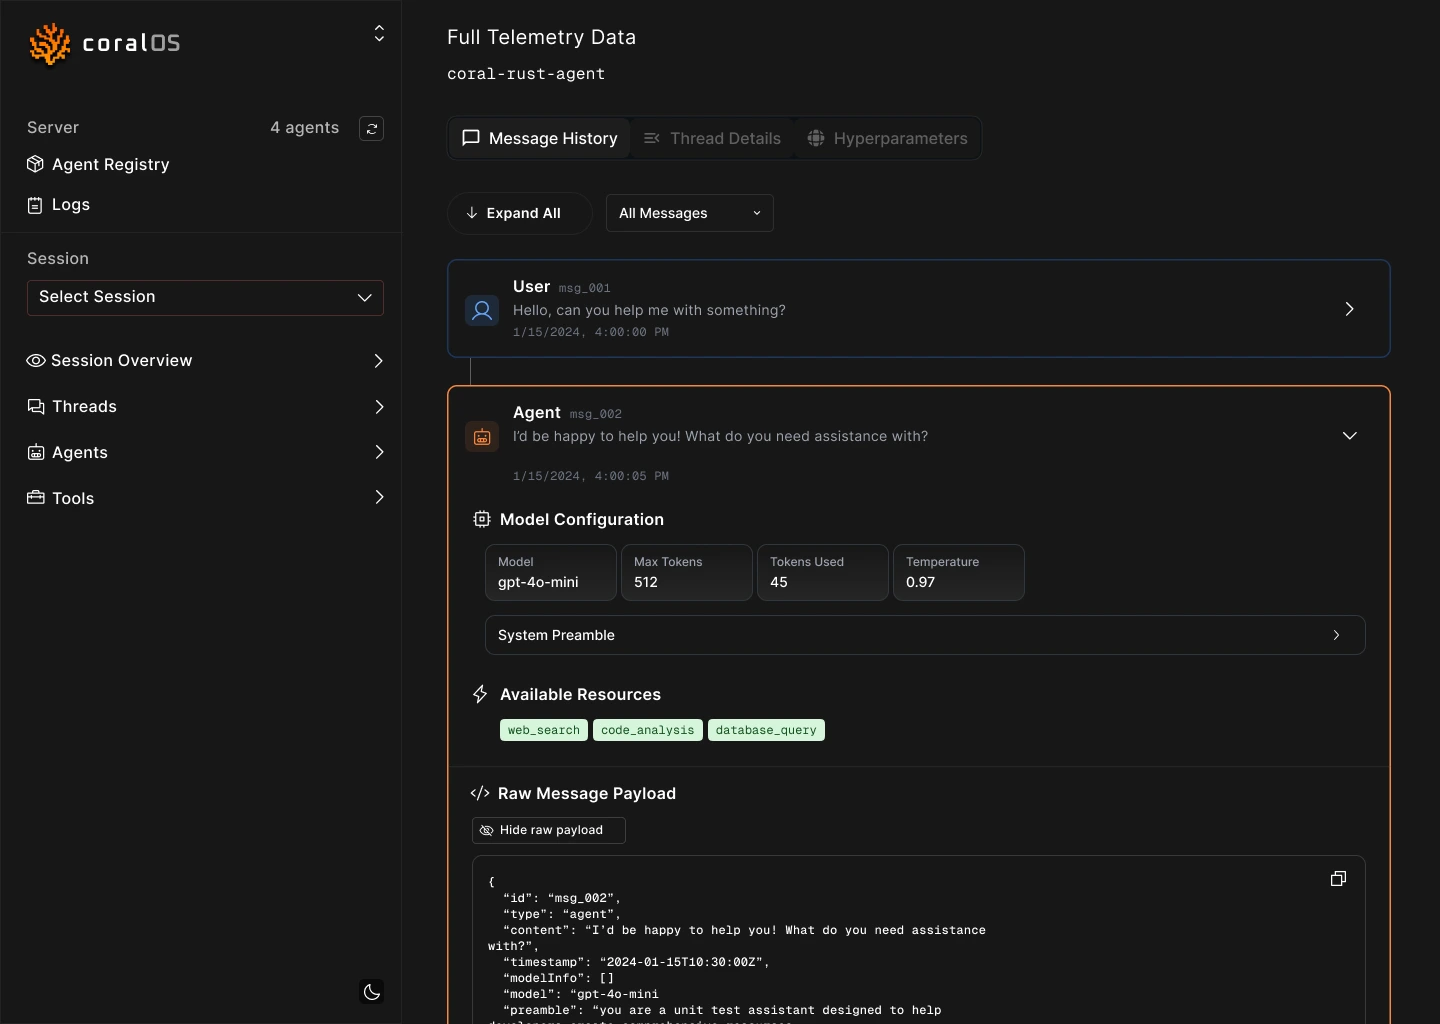Click the web_search resource tag
The image size is (1440, 1024).
coord(544,730)
